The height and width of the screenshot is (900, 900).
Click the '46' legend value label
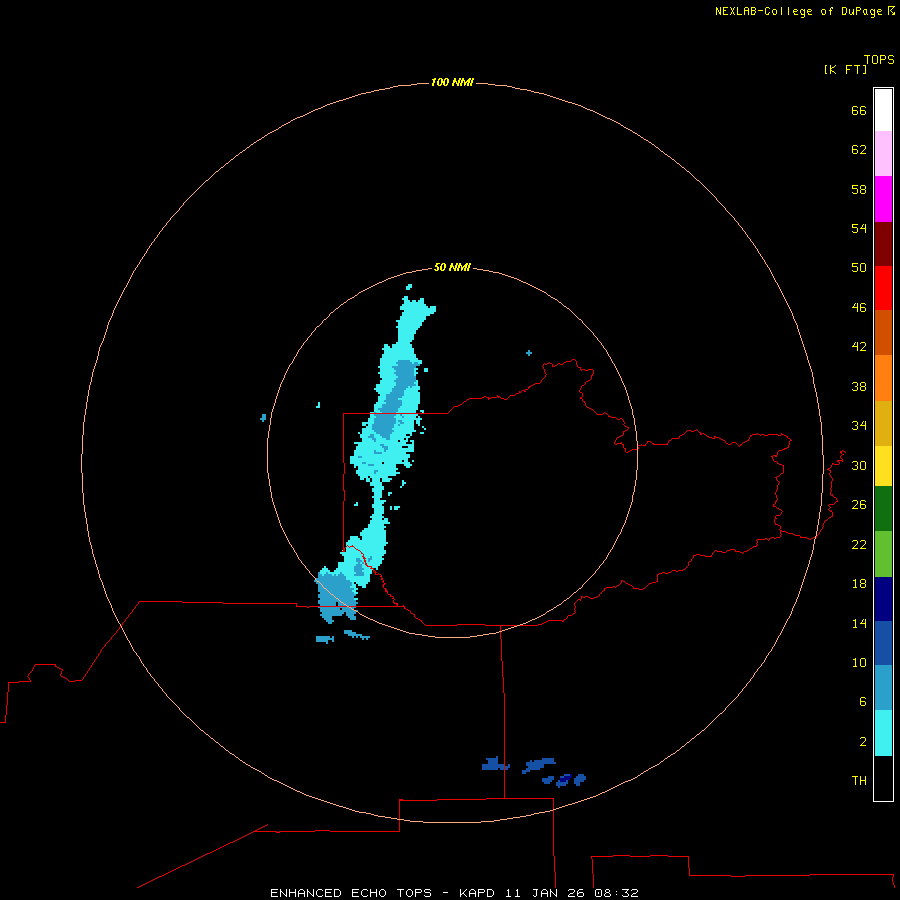[859, 307]
